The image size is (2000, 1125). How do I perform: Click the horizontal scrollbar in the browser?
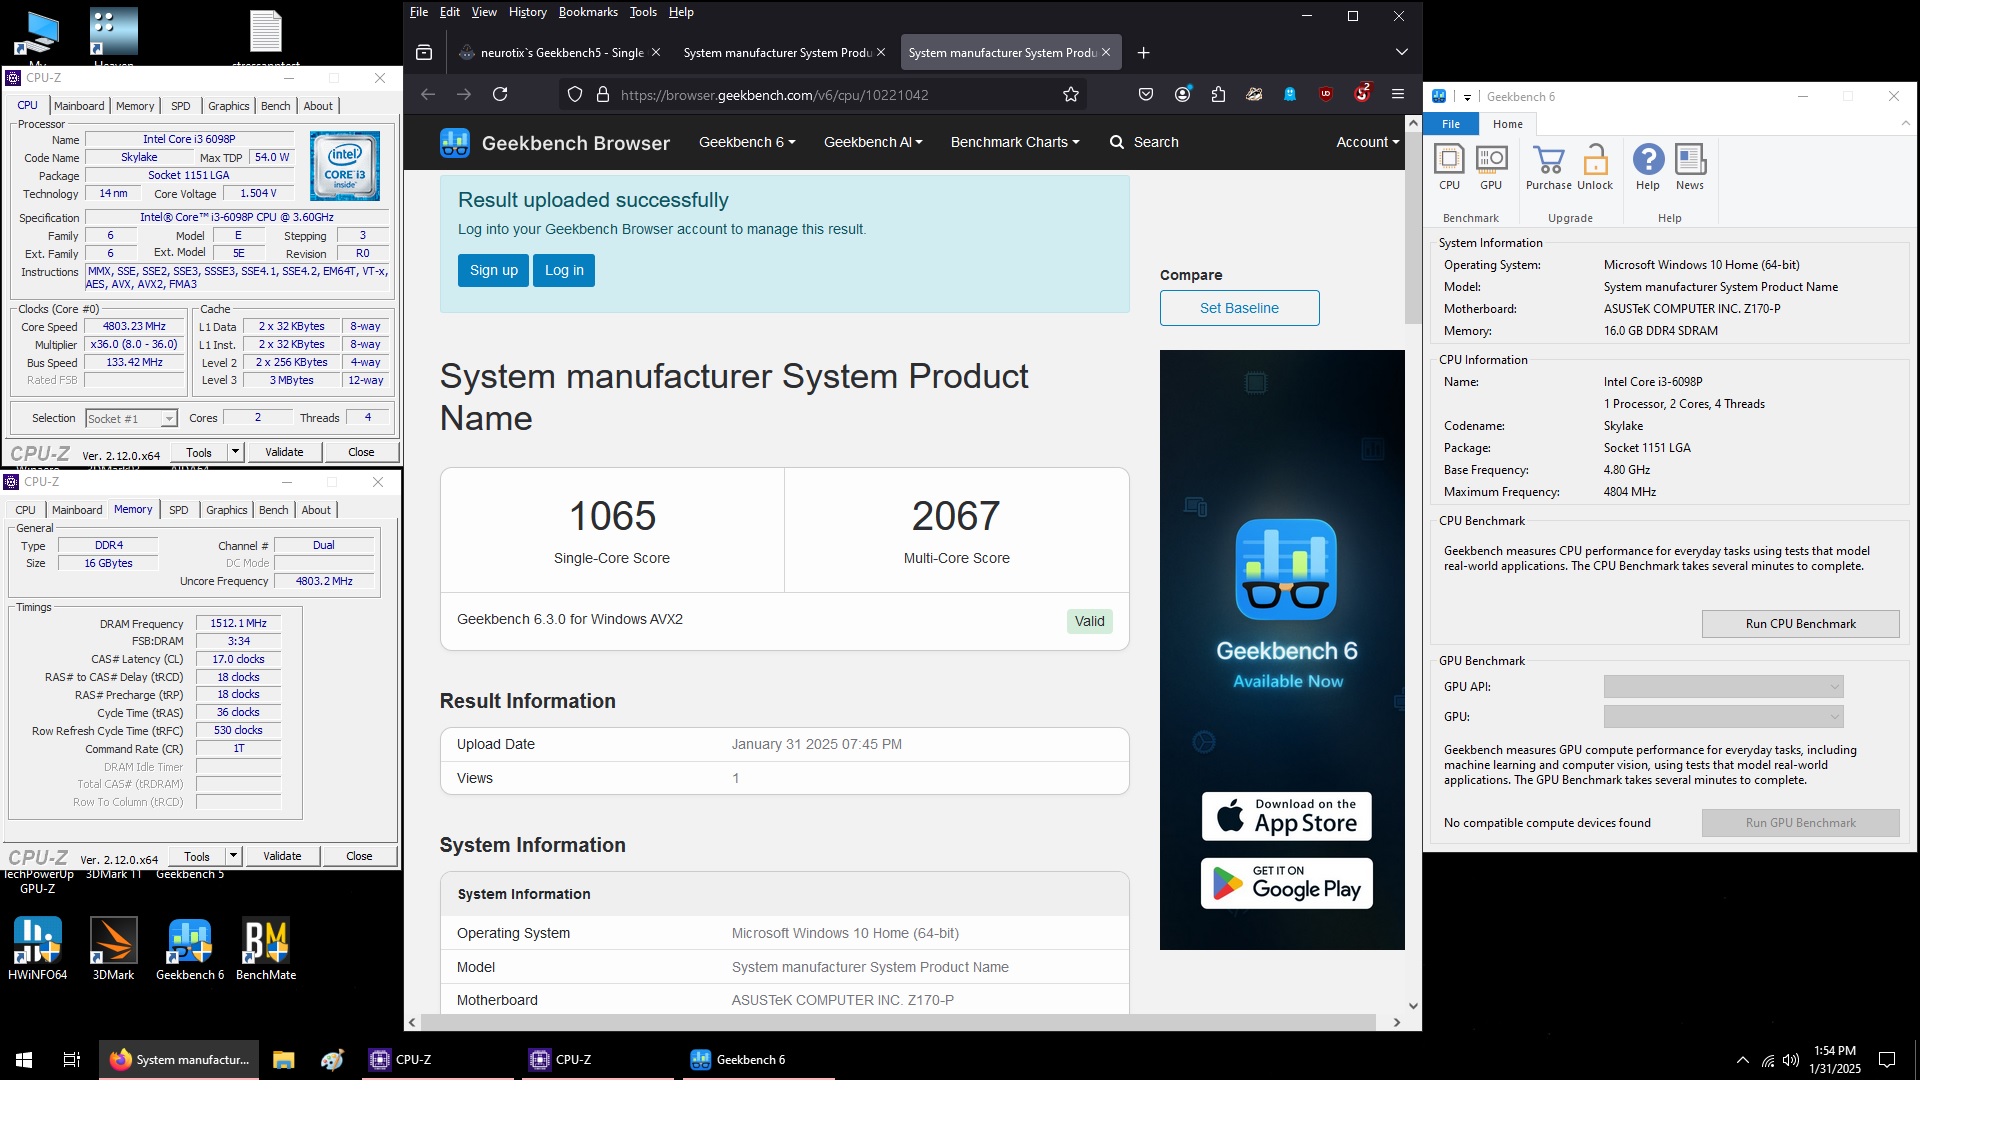click(x=898, y=1022)
